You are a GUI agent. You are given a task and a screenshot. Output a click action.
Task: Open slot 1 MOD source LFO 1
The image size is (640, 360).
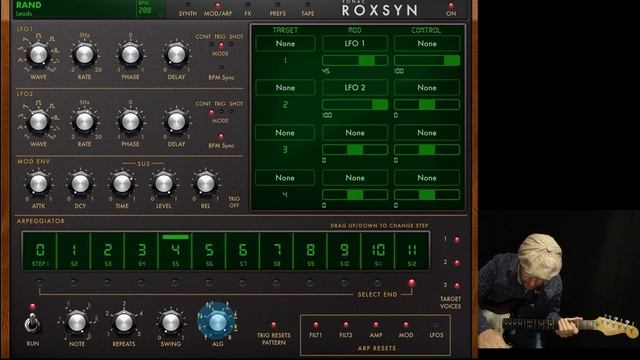(355, 43)
